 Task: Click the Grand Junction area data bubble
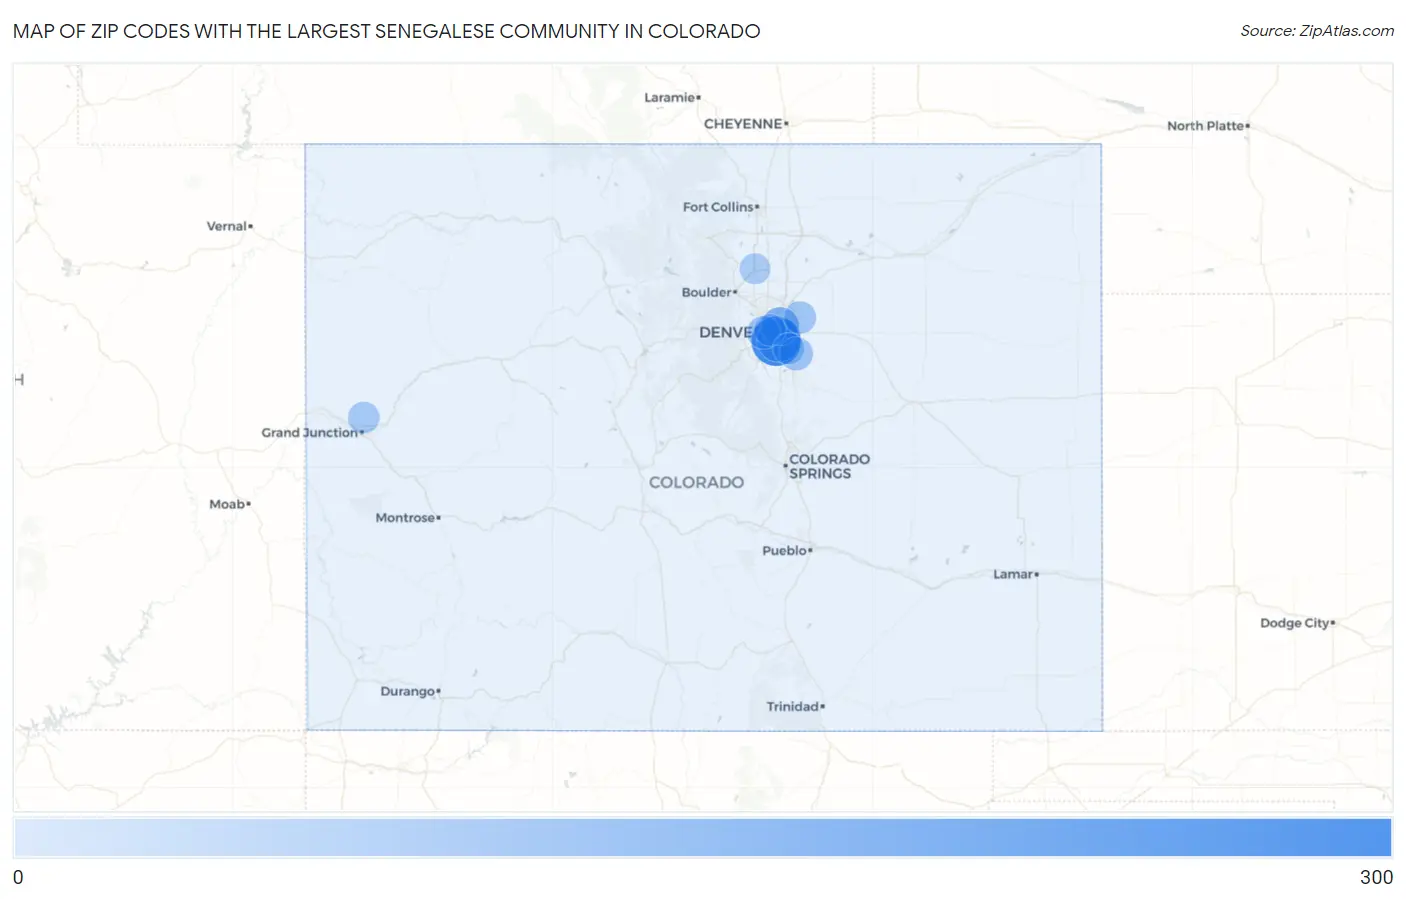coord(364,417)
